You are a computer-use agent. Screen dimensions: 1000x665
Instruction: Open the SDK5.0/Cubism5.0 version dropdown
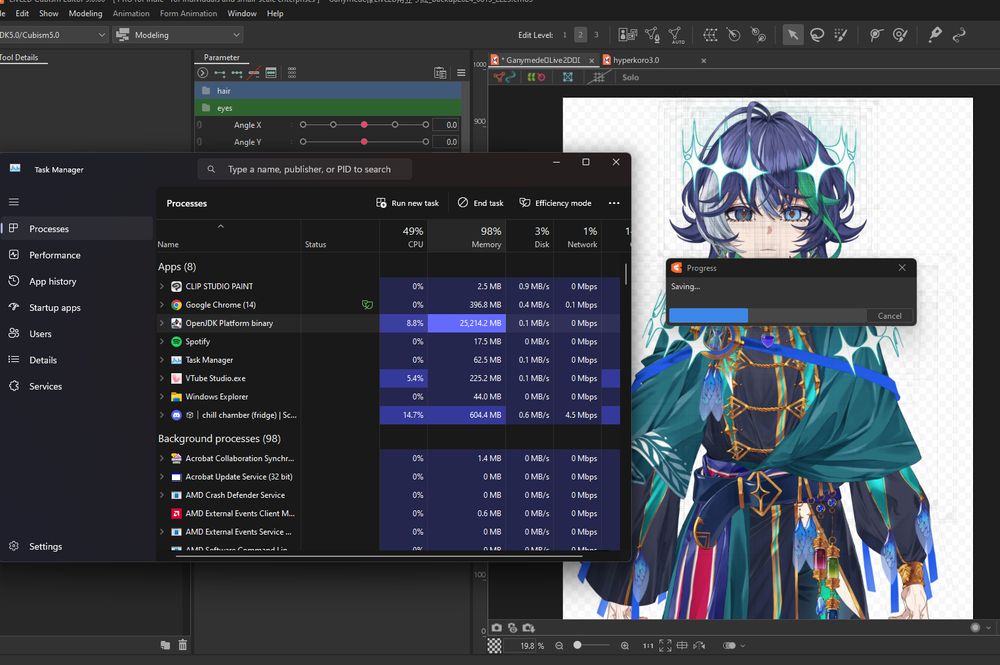pos(52,35)
